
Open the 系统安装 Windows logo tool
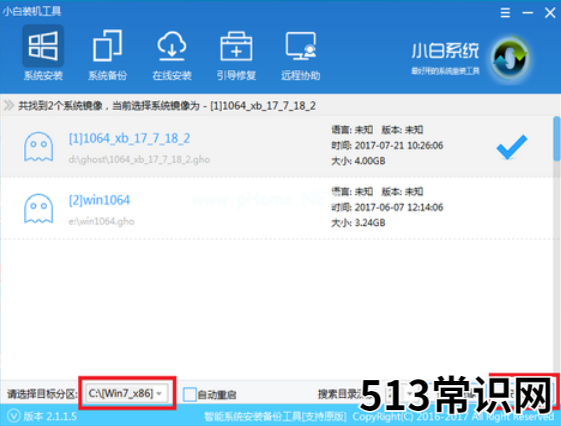[x=43, y=53]
